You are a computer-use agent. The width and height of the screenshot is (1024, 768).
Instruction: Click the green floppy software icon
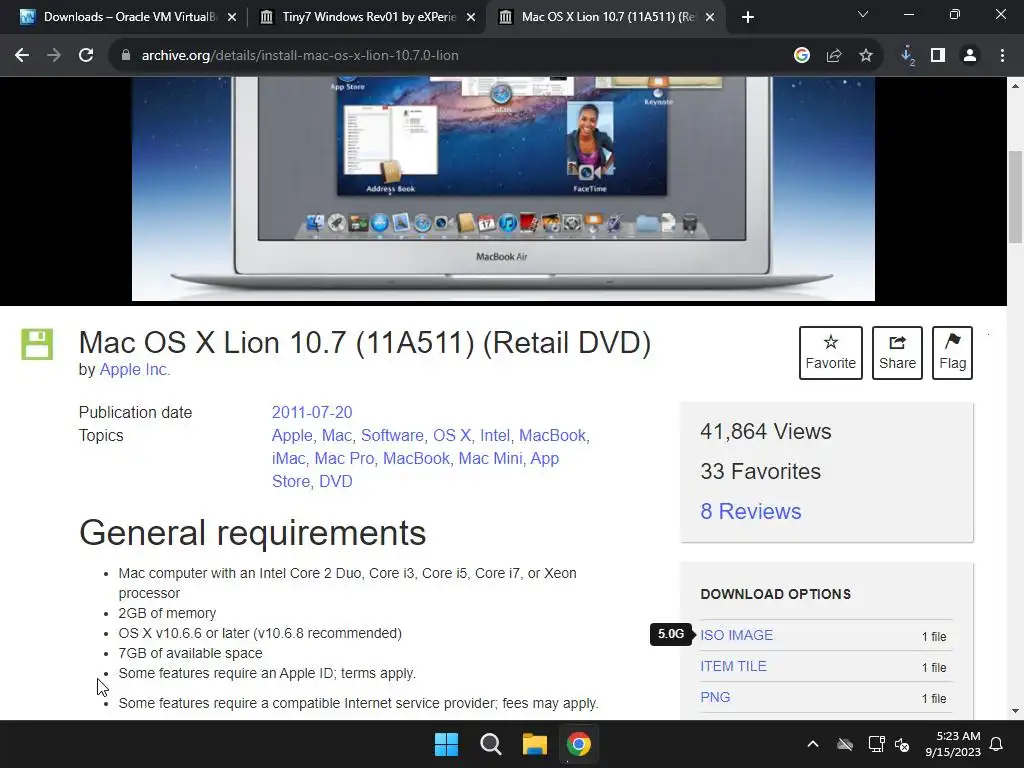[37, 344]
